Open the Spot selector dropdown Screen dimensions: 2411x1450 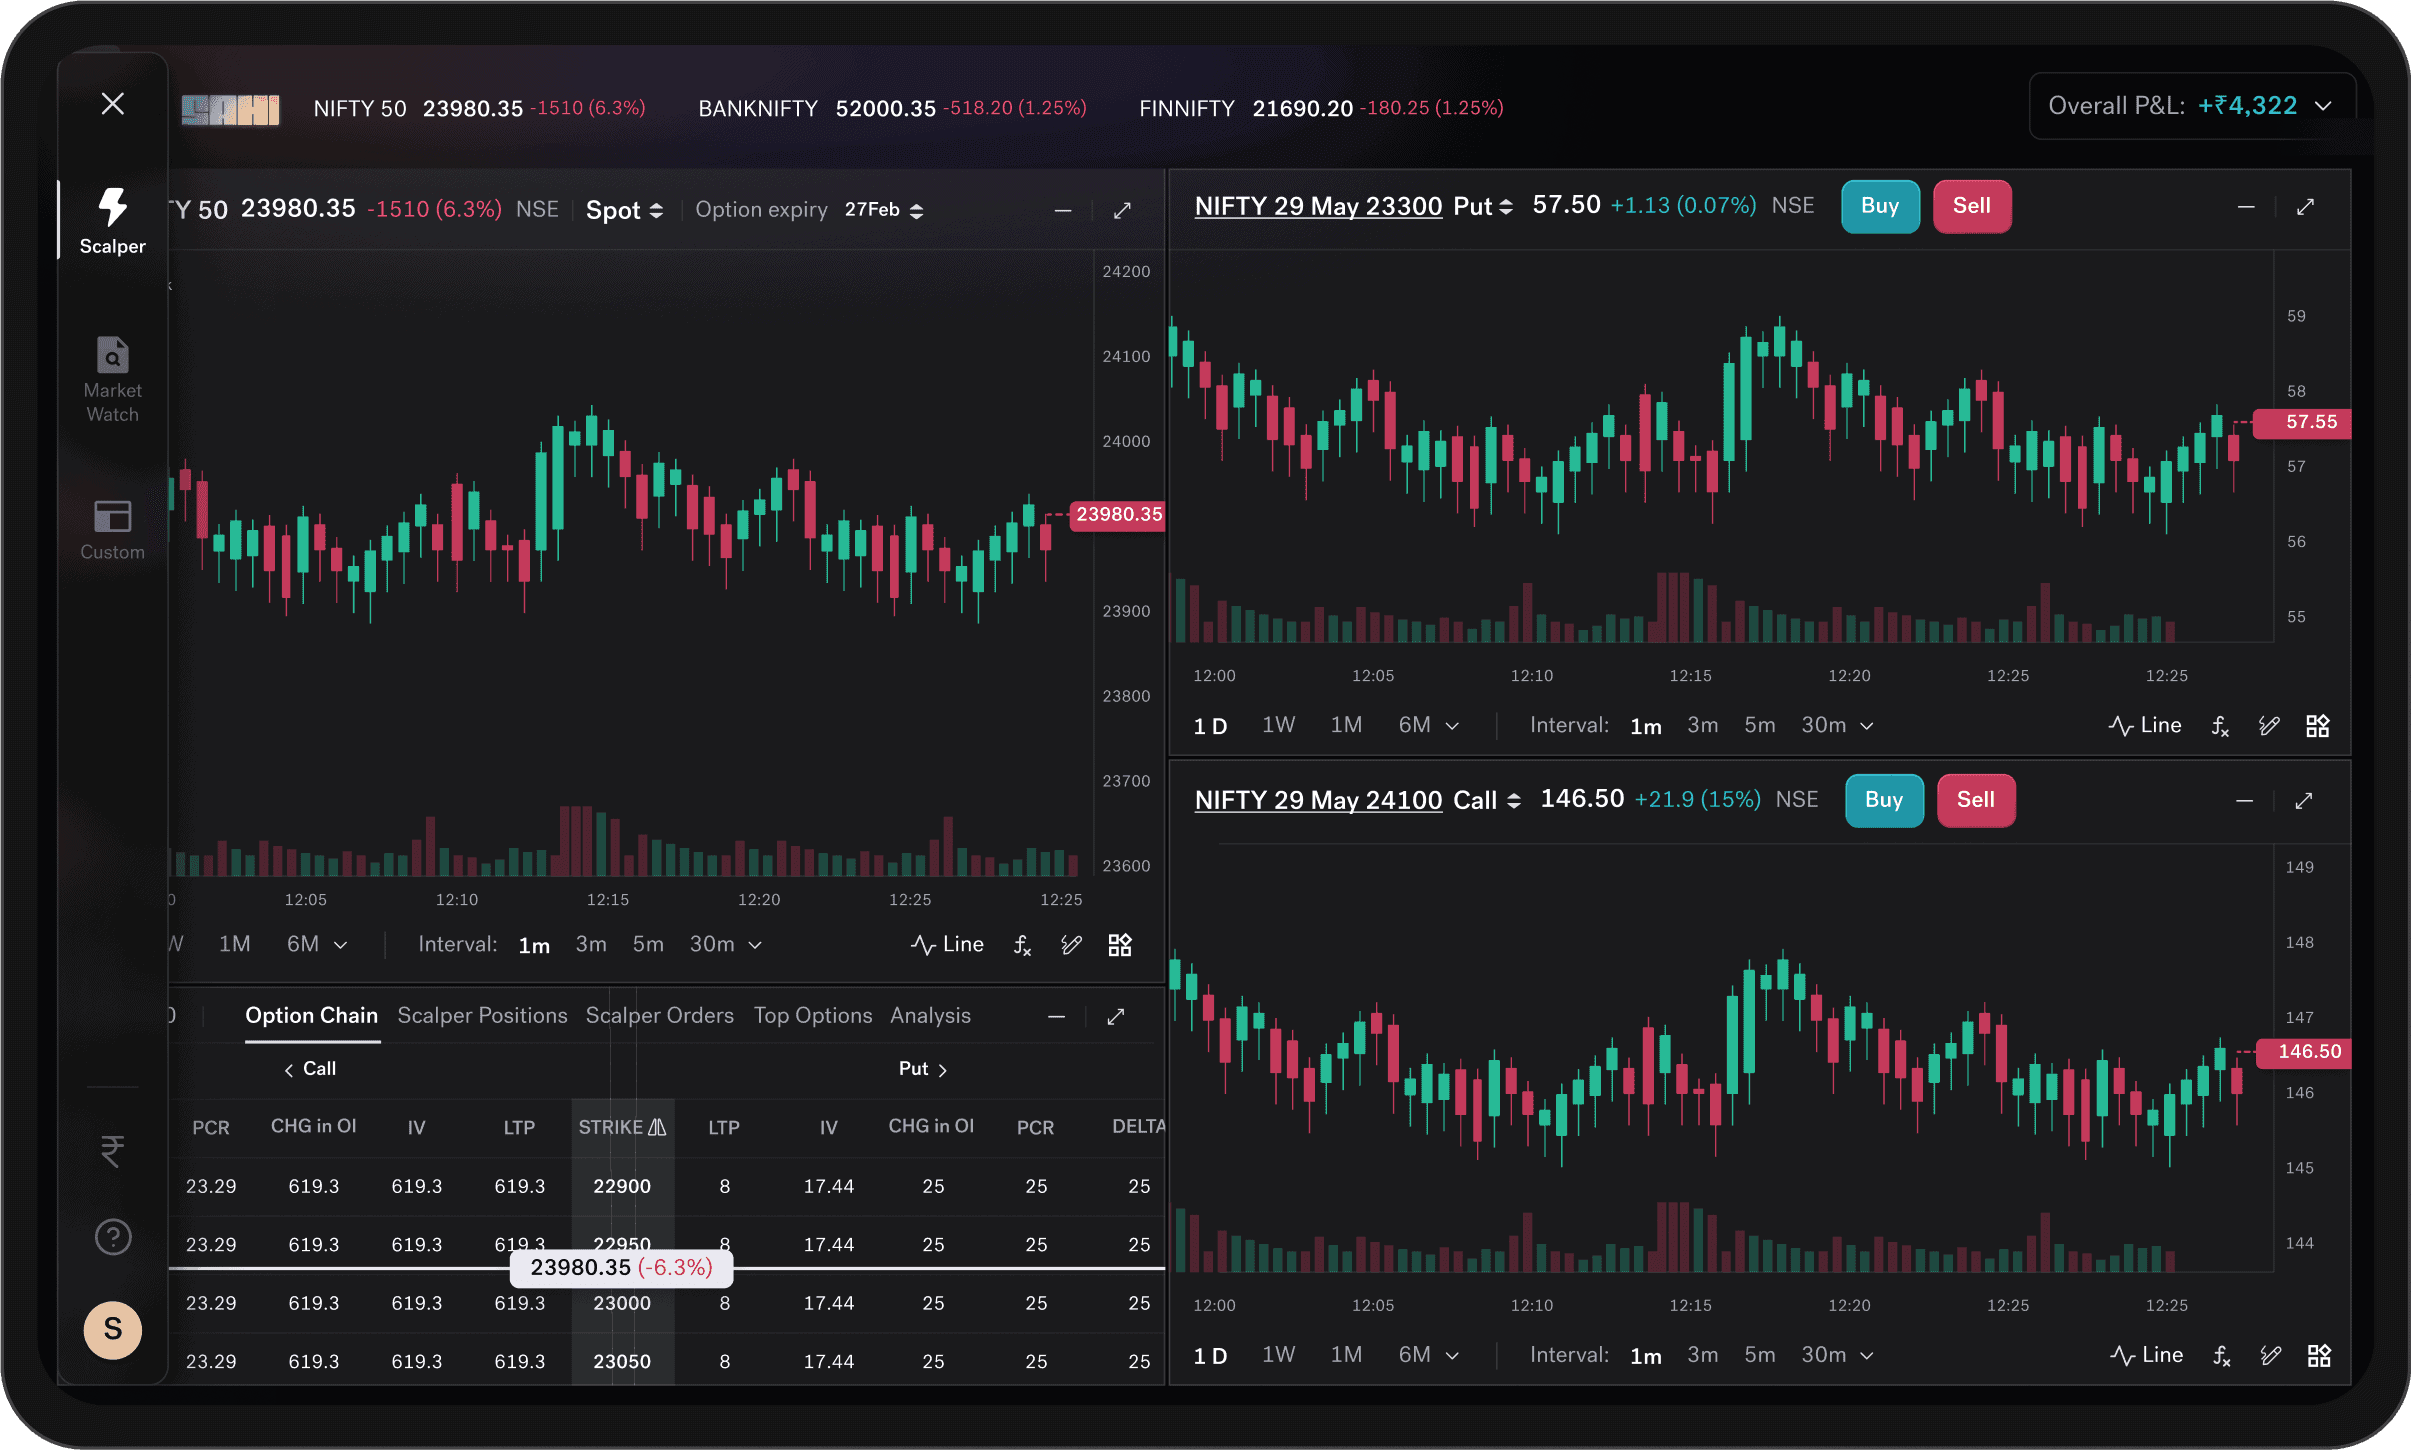point(624,210)
